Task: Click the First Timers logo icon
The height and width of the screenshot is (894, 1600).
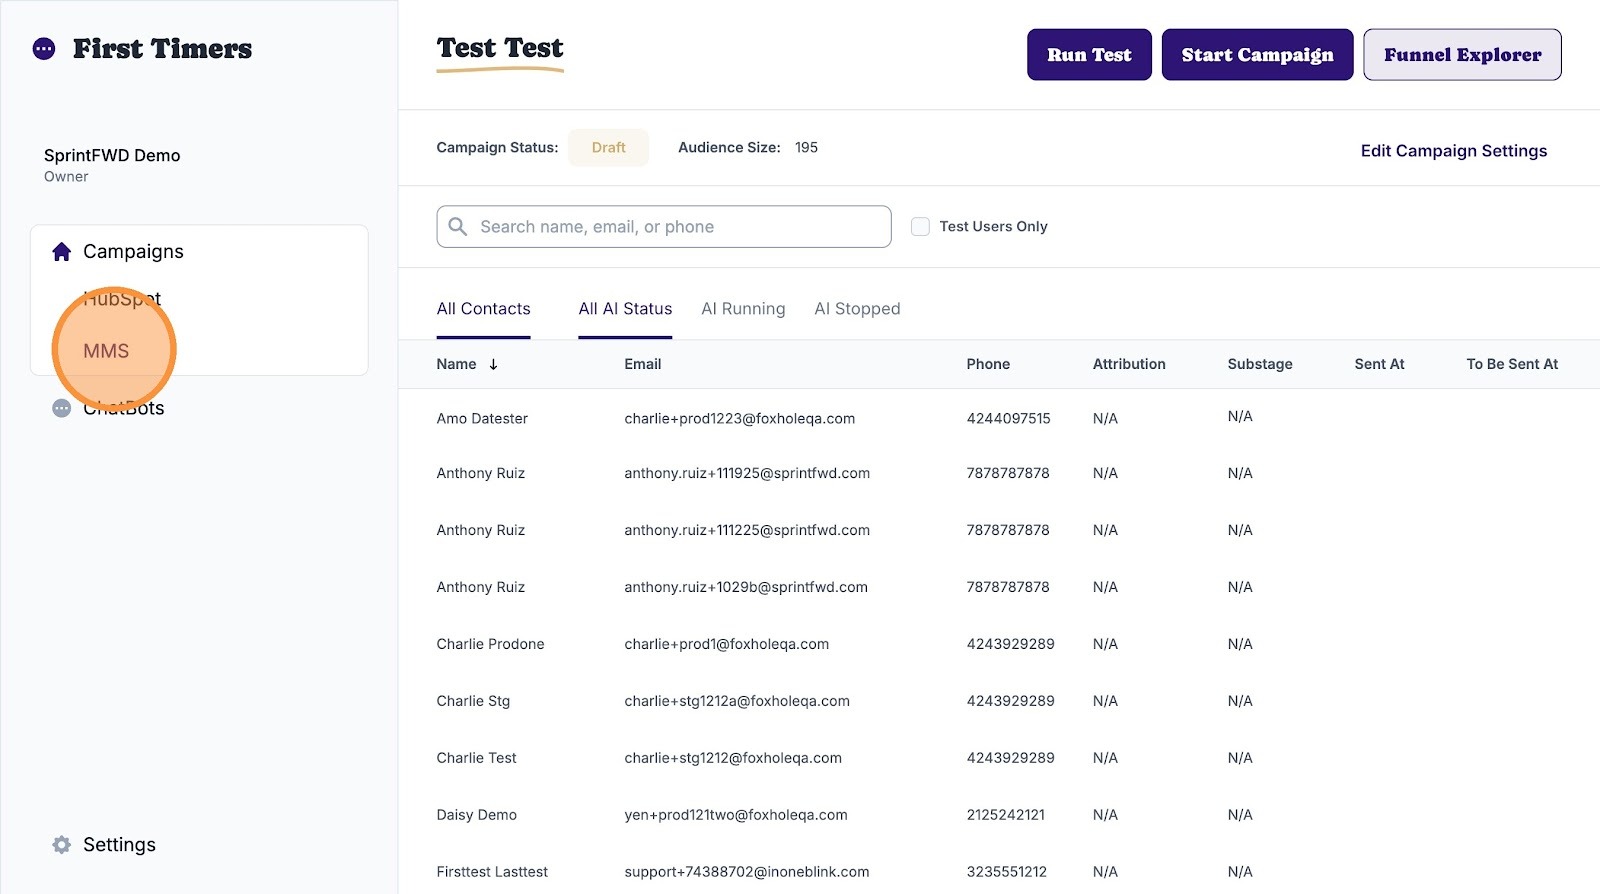Action: coord(44,49)
